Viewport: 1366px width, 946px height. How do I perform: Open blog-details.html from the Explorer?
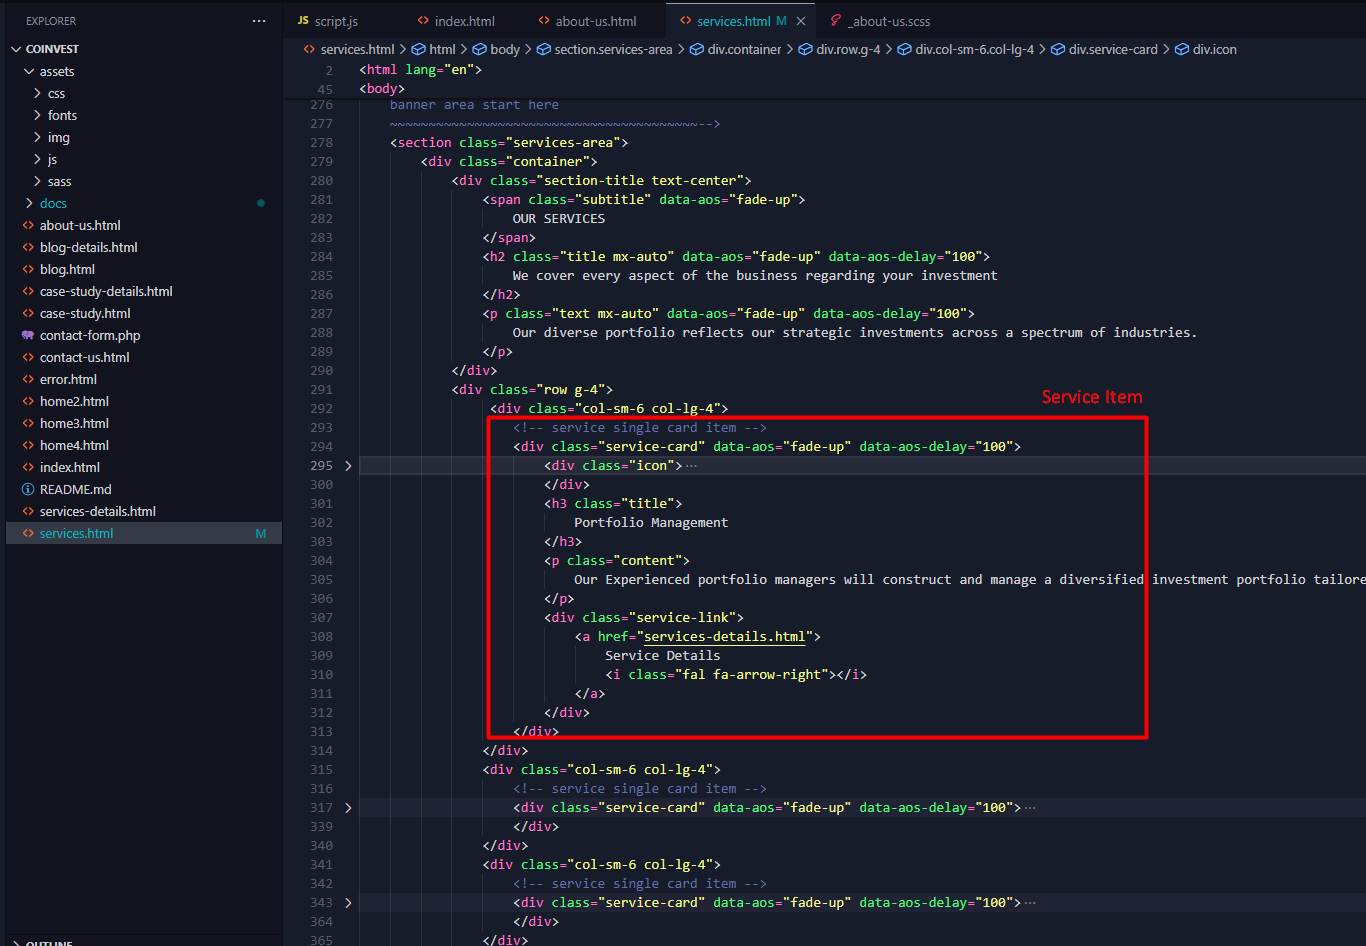pyautogui.click(x=89, y=247)
